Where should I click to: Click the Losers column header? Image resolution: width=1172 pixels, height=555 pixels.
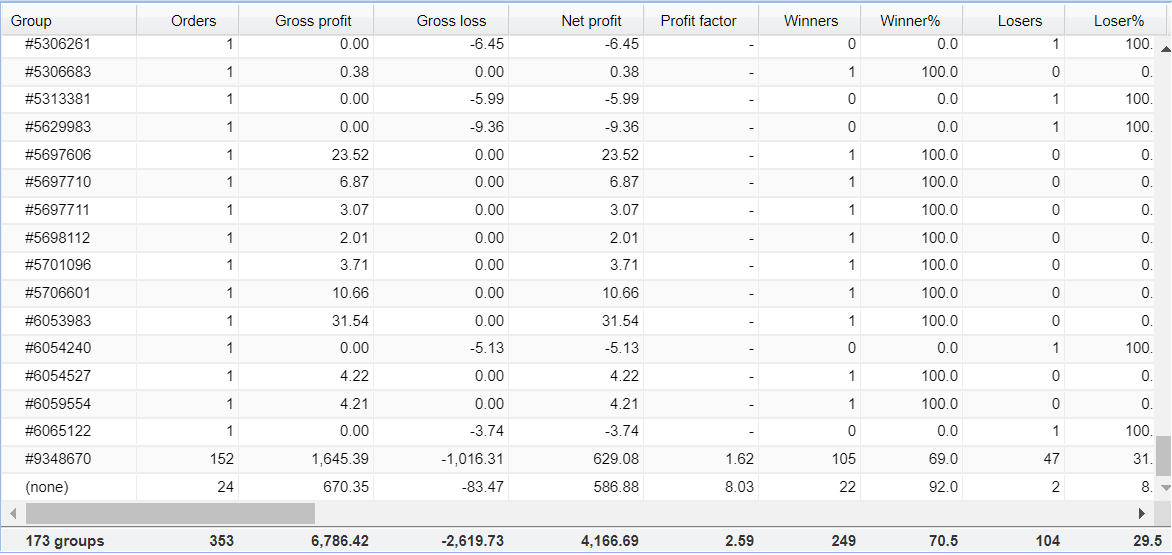click(x=1014, y=20)
